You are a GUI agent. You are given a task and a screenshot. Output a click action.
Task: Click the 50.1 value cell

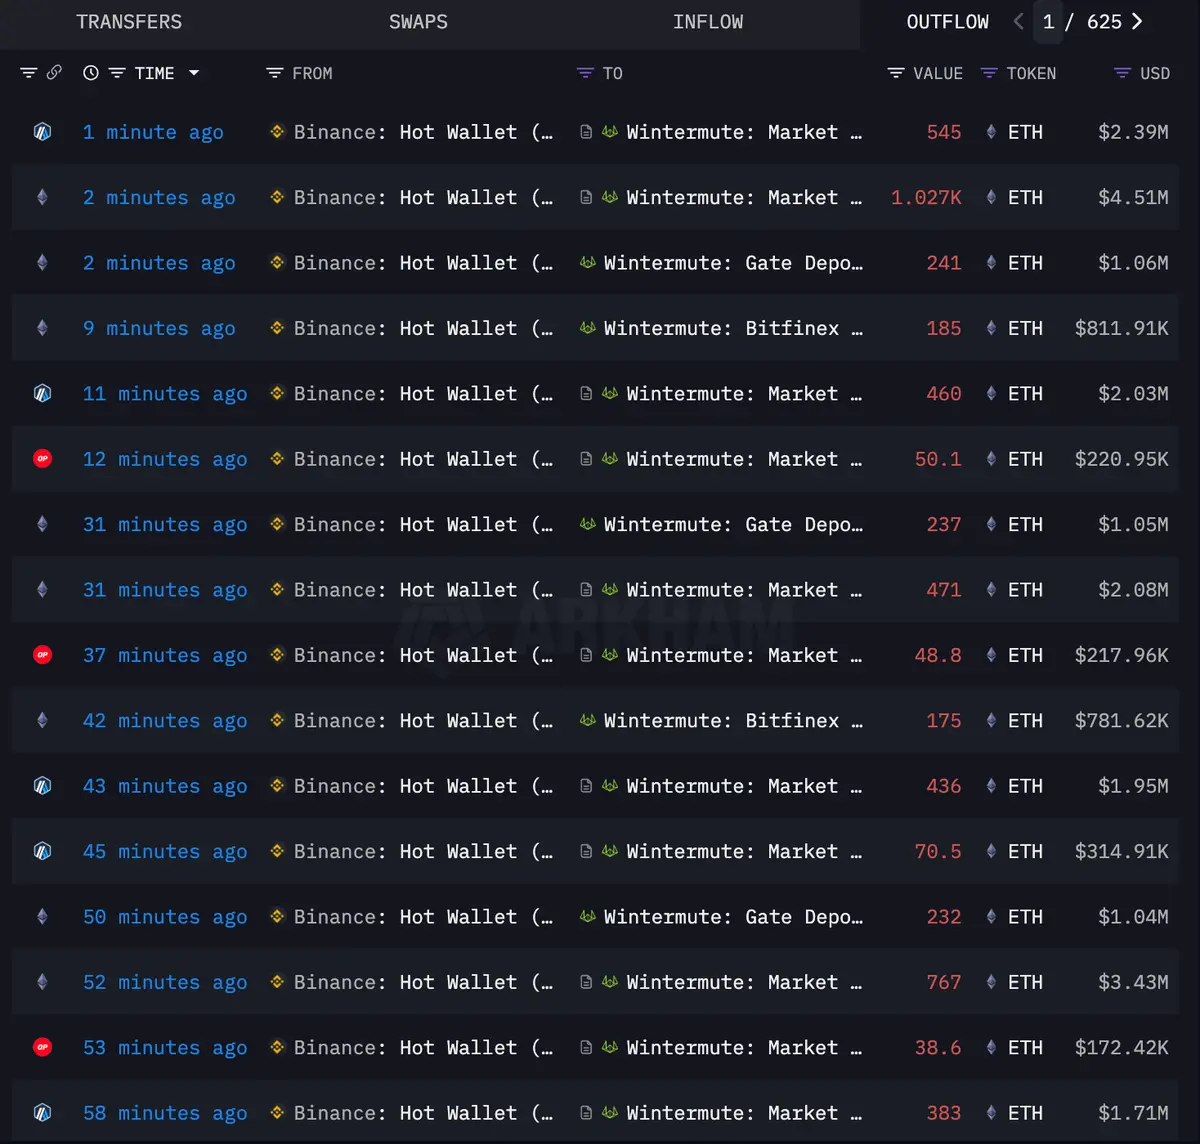938,459
